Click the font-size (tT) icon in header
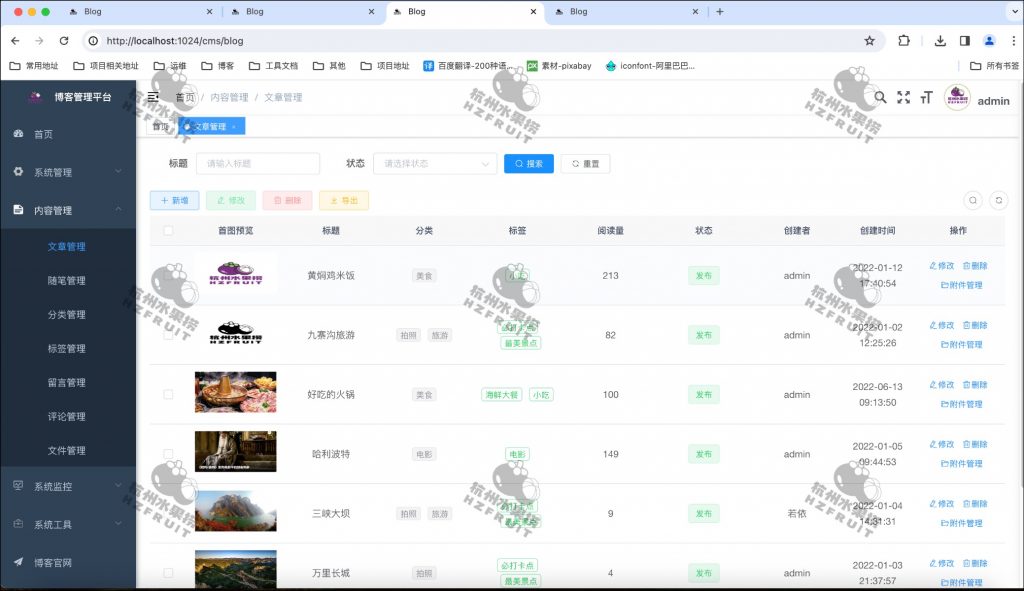 pos(925,98)
